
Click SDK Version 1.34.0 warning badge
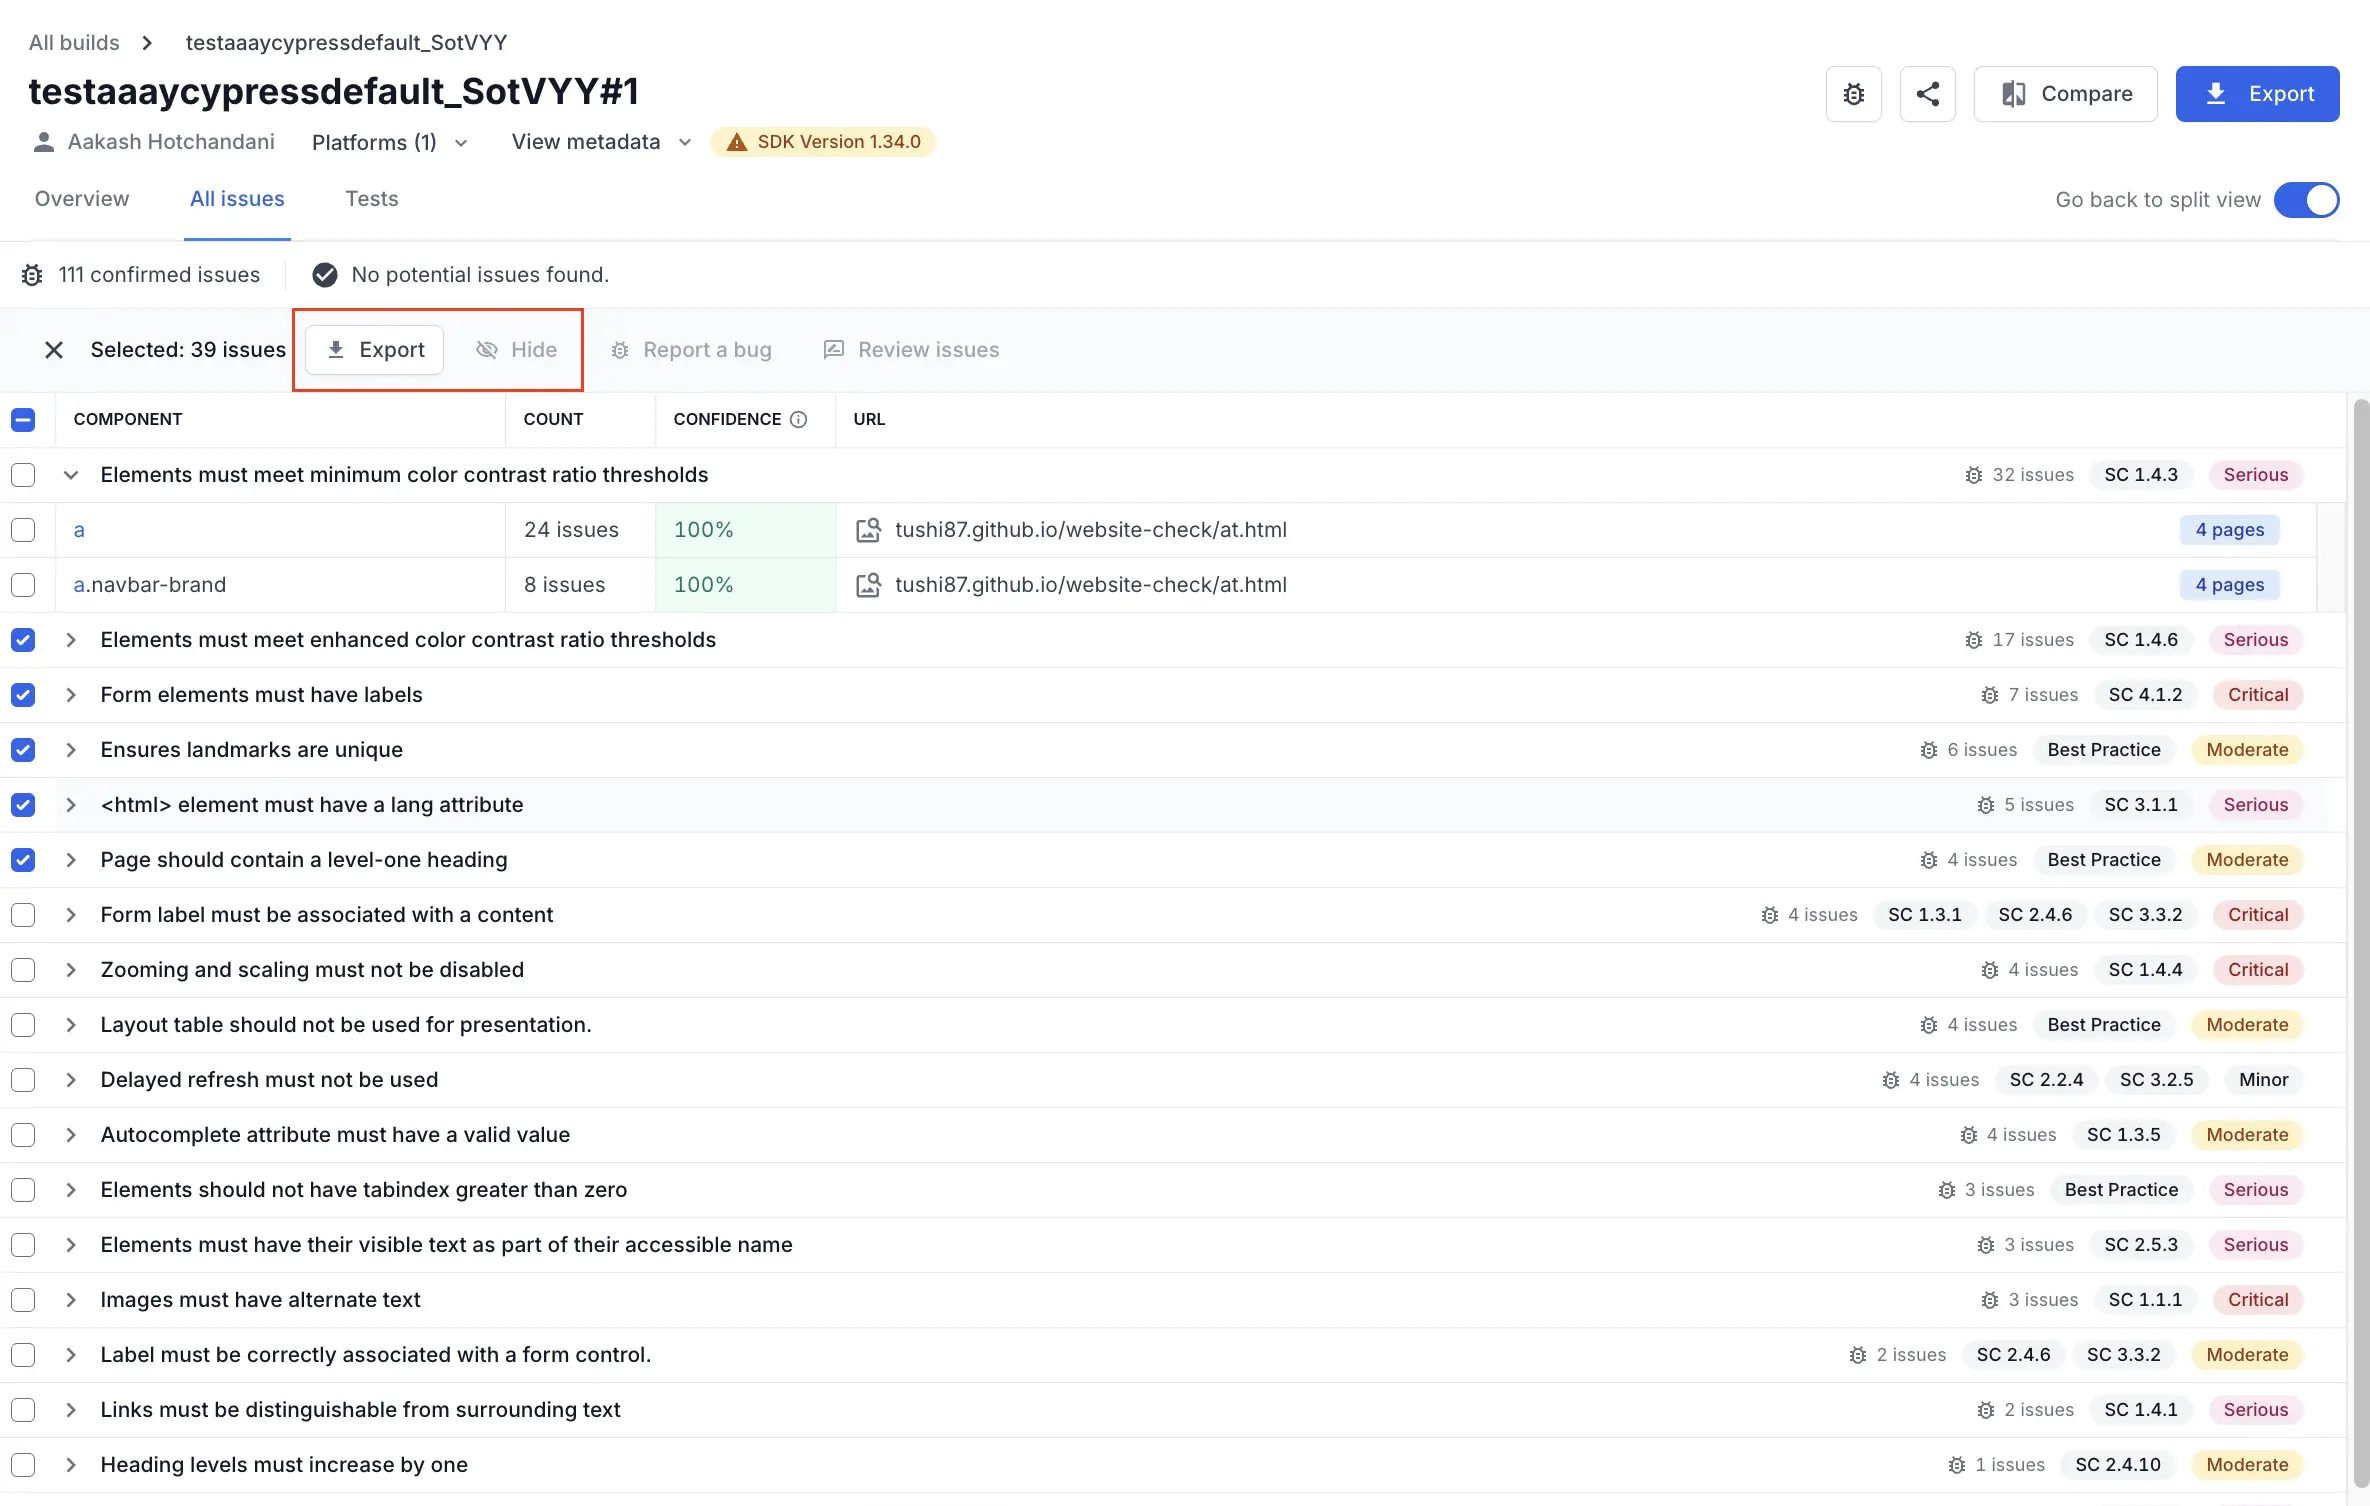[823, 142]
